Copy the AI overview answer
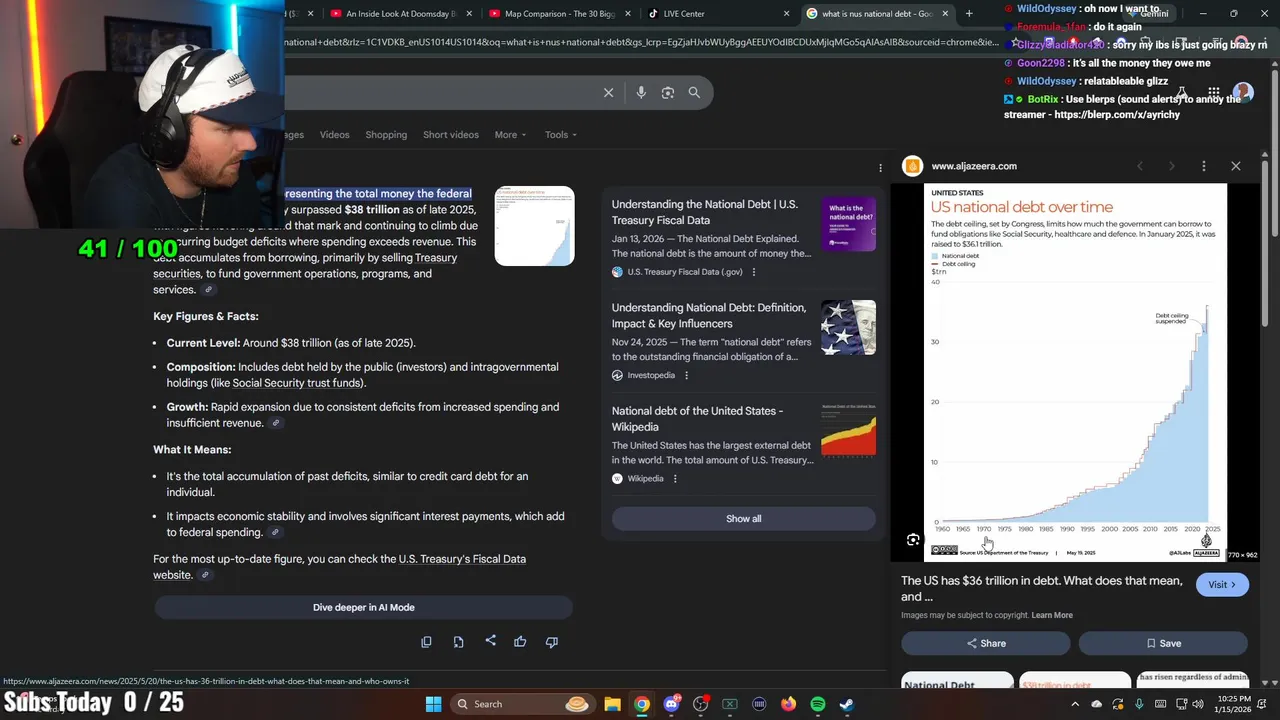This screenshot has width=1280, height=720. pos(426,642)
